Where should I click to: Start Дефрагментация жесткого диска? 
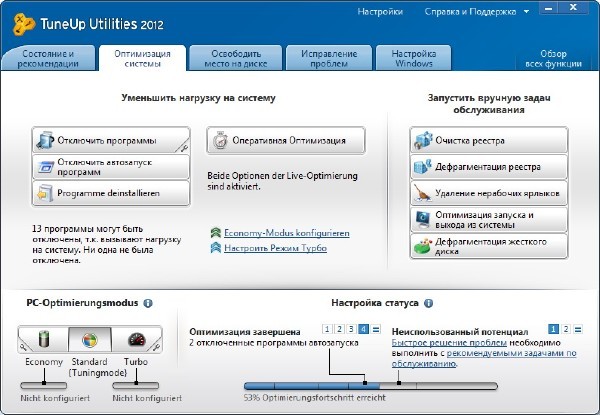pyautogui.click(x=489, y=246)
